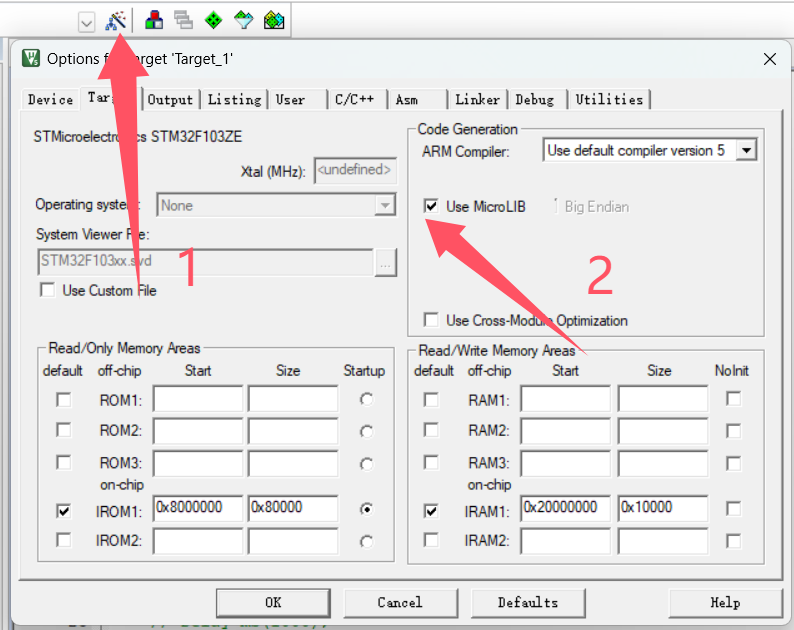
Task: Disable the Use MicroLIB checkbox
Action: [x=431, y=206]
